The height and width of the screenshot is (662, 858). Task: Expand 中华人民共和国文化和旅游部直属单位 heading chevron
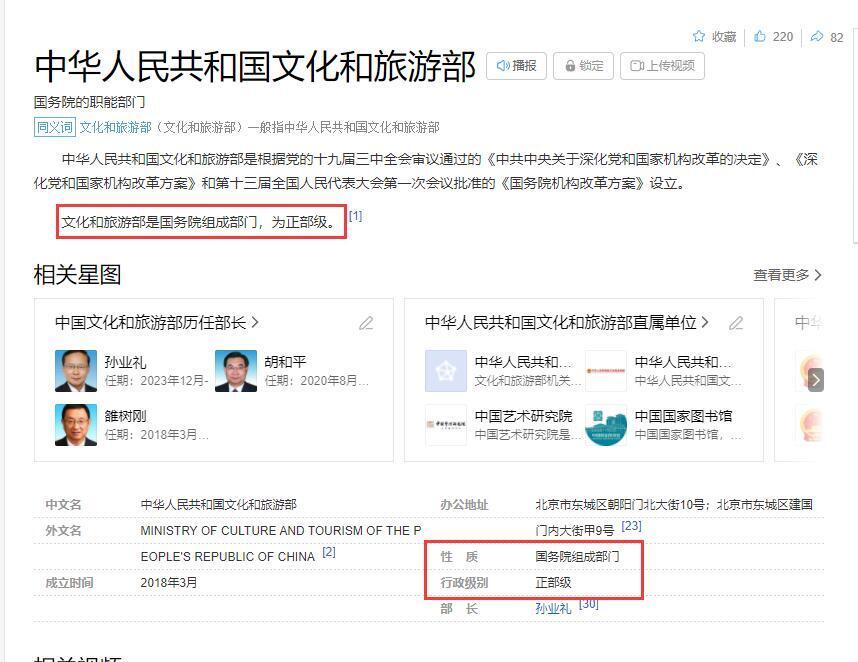(x=705, y=322)
